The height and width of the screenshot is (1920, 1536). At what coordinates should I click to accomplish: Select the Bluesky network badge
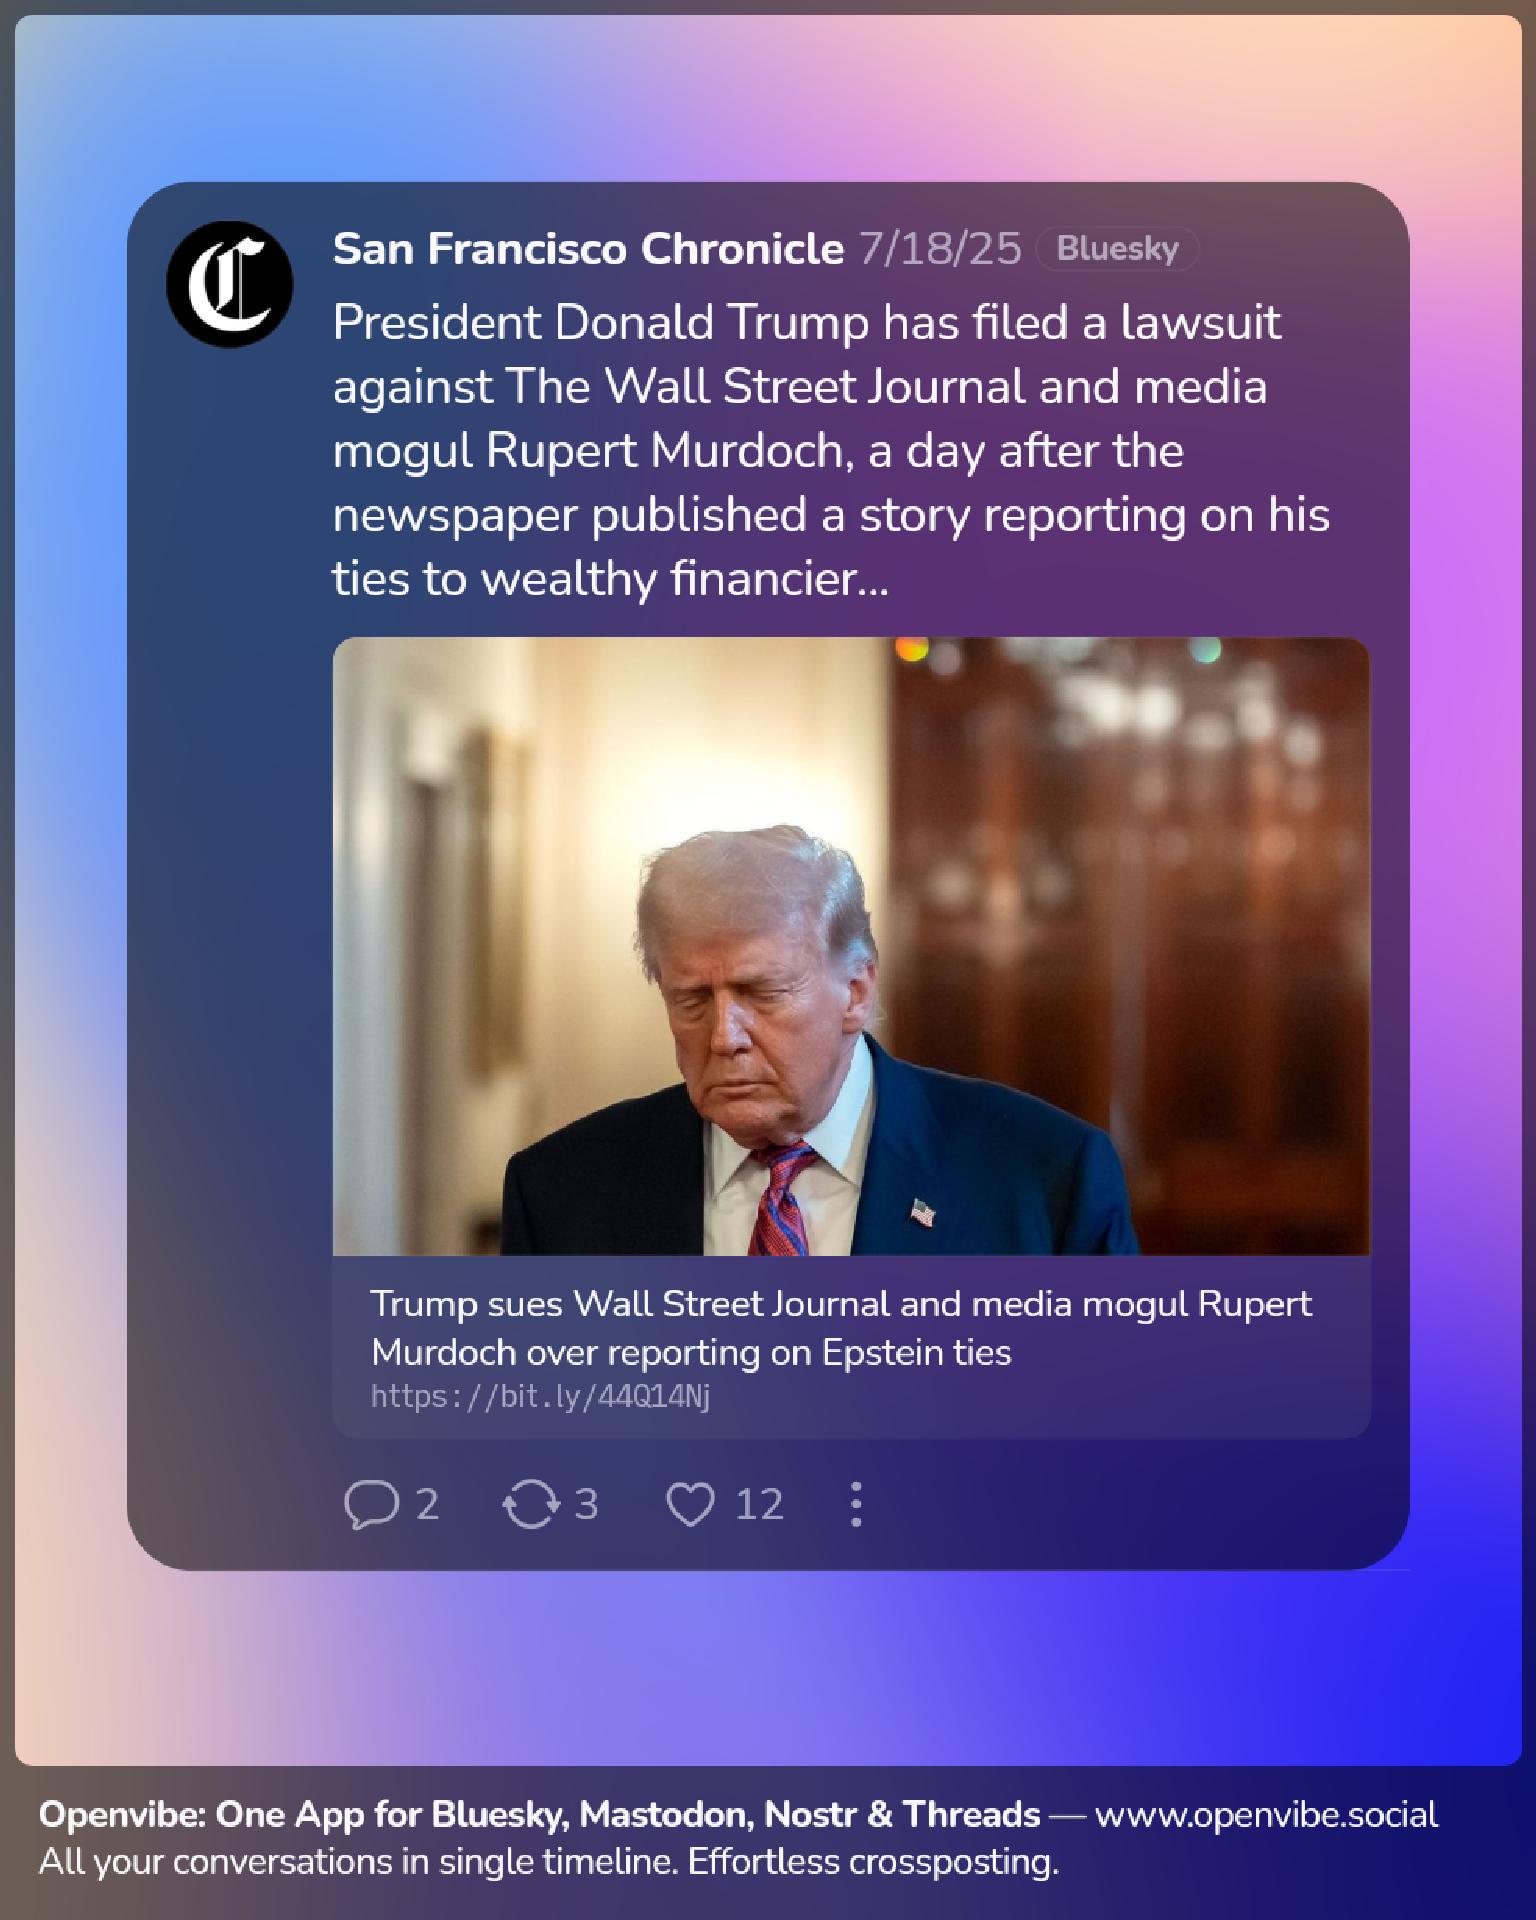point(1117,248)
